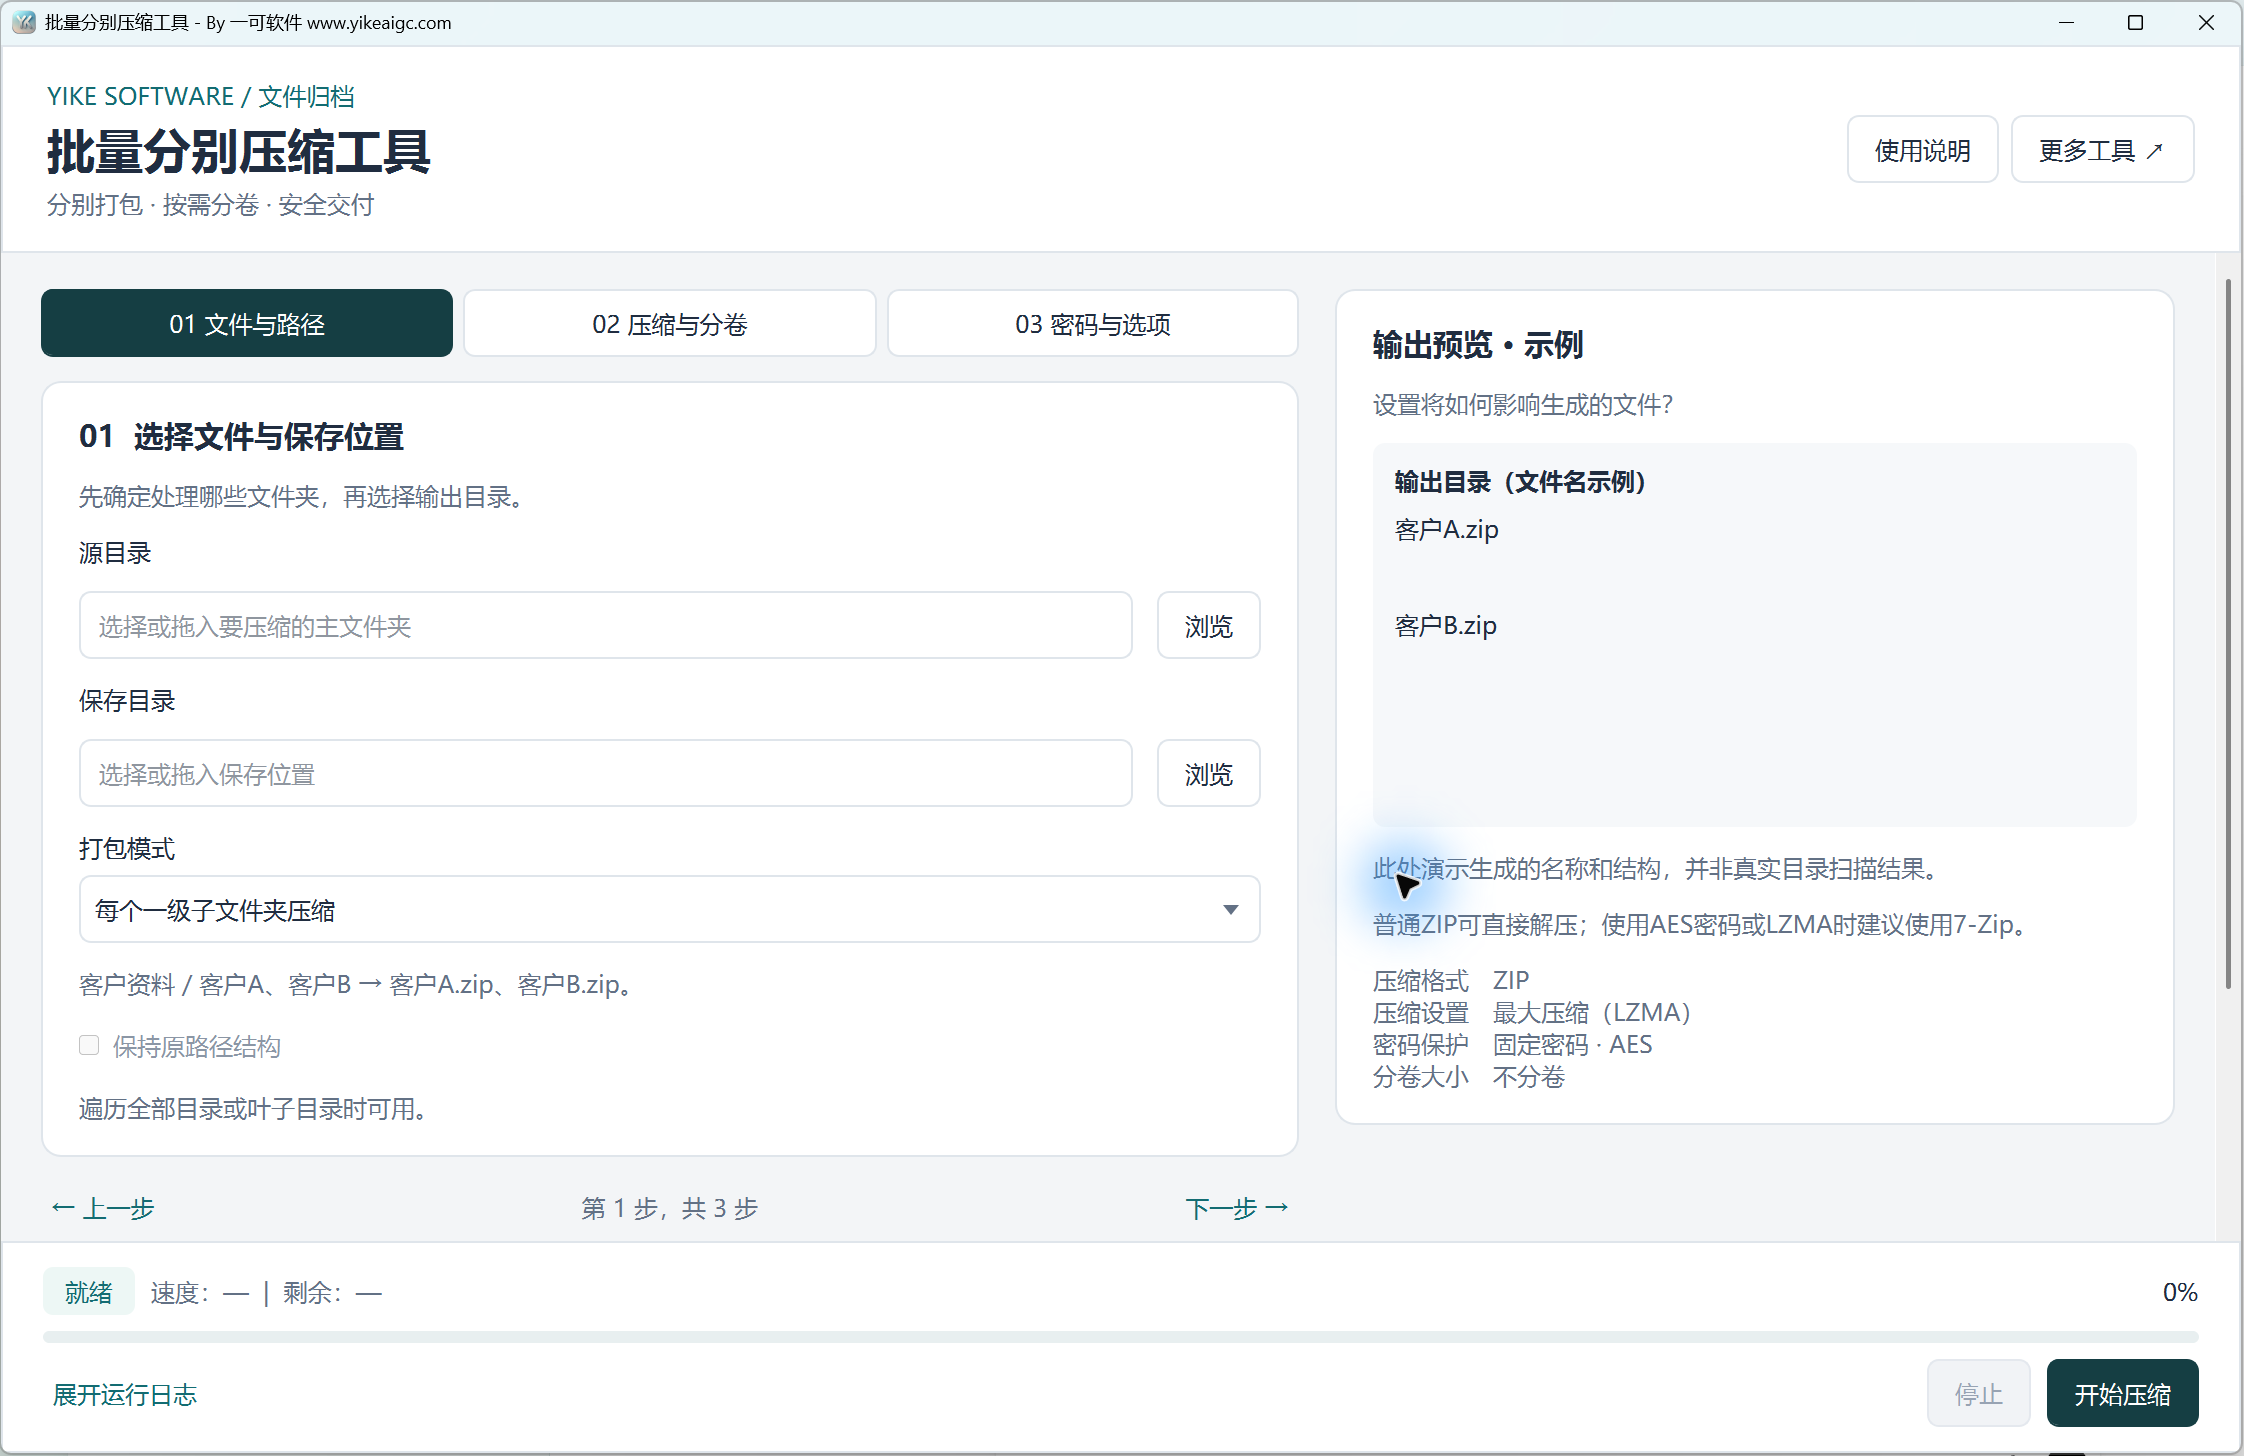Switch to the 03 密码与选项 tab
This screenshot has height=1456, width=2244.
coord(1093,324)
